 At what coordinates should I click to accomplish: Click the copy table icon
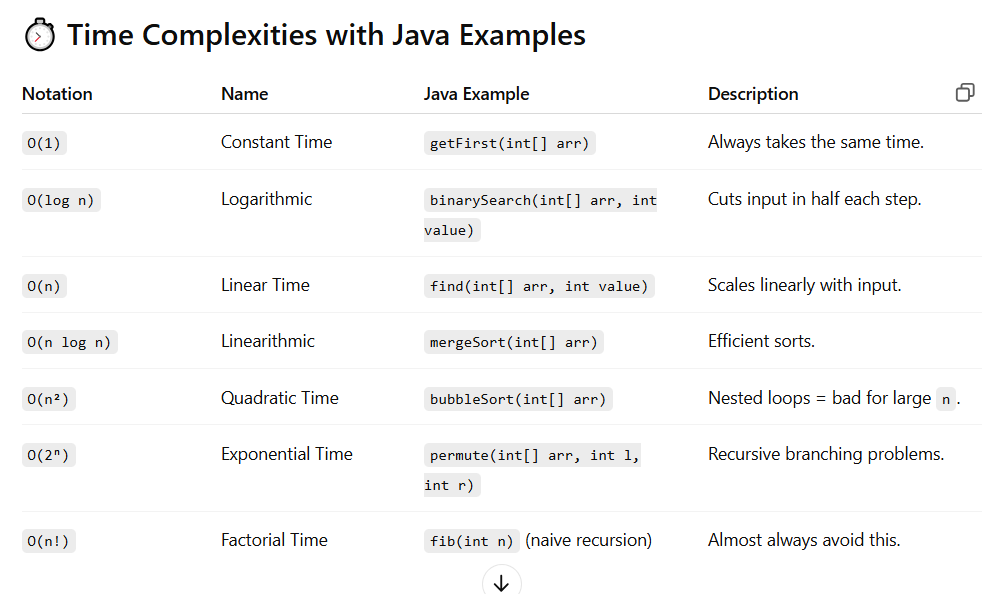point(964,92)
